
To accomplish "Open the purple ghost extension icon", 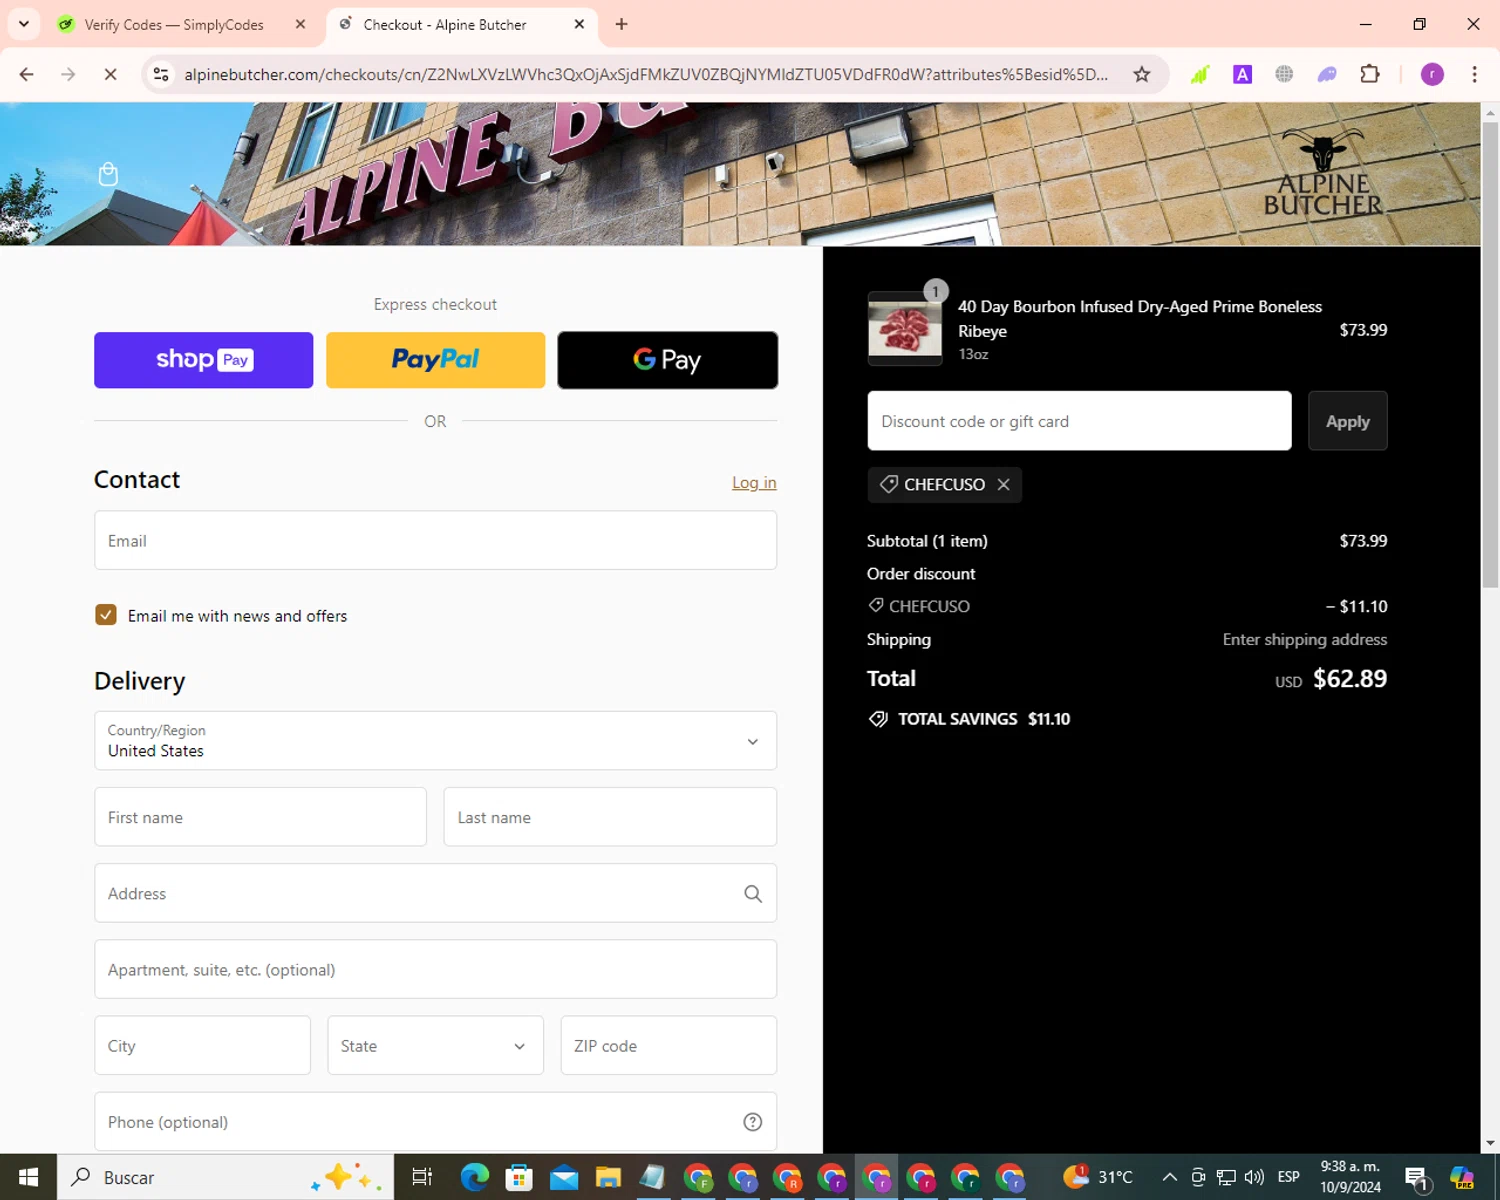I will tap(1327, 74).
